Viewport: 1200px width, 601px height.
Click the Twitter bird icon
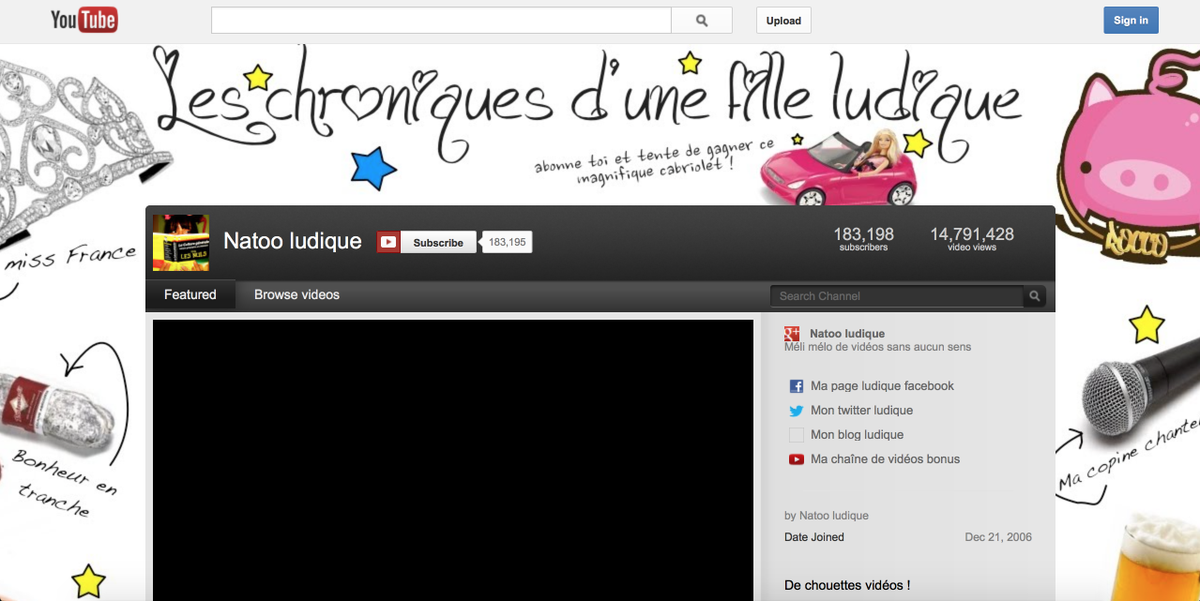pos(797,411)
